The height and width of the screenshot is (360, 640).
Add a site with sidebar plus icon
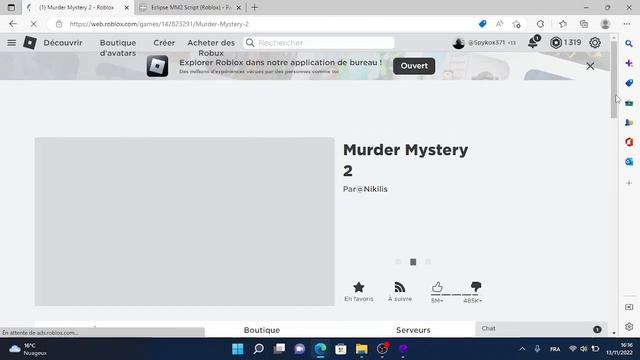629,183
